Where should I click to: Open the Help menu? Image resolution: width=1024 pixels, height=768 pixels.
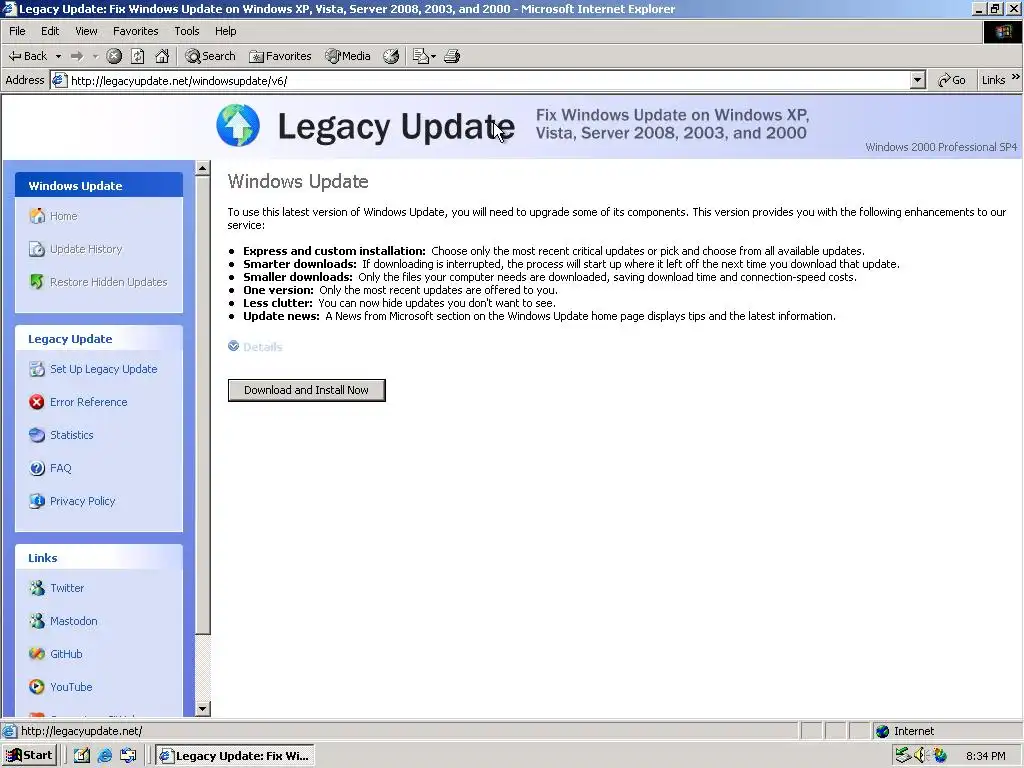pos(225,31)
